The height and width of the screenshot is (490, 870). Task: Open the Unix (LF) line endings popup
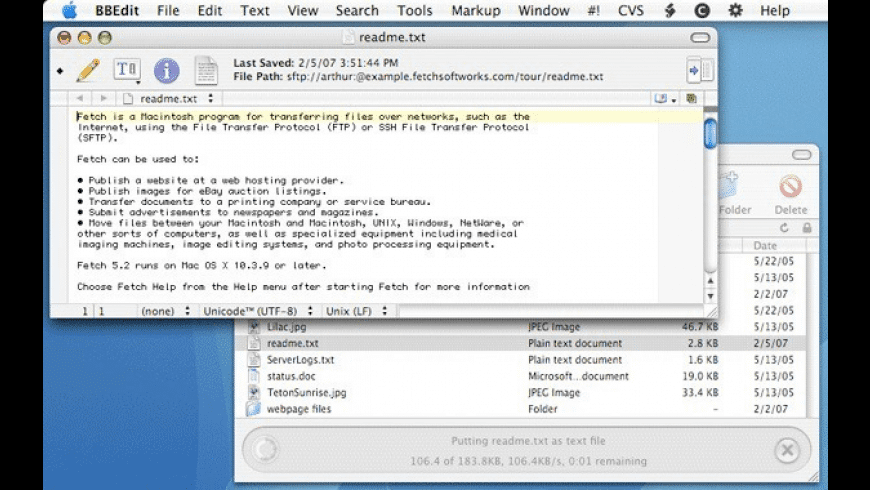[356, 311]
